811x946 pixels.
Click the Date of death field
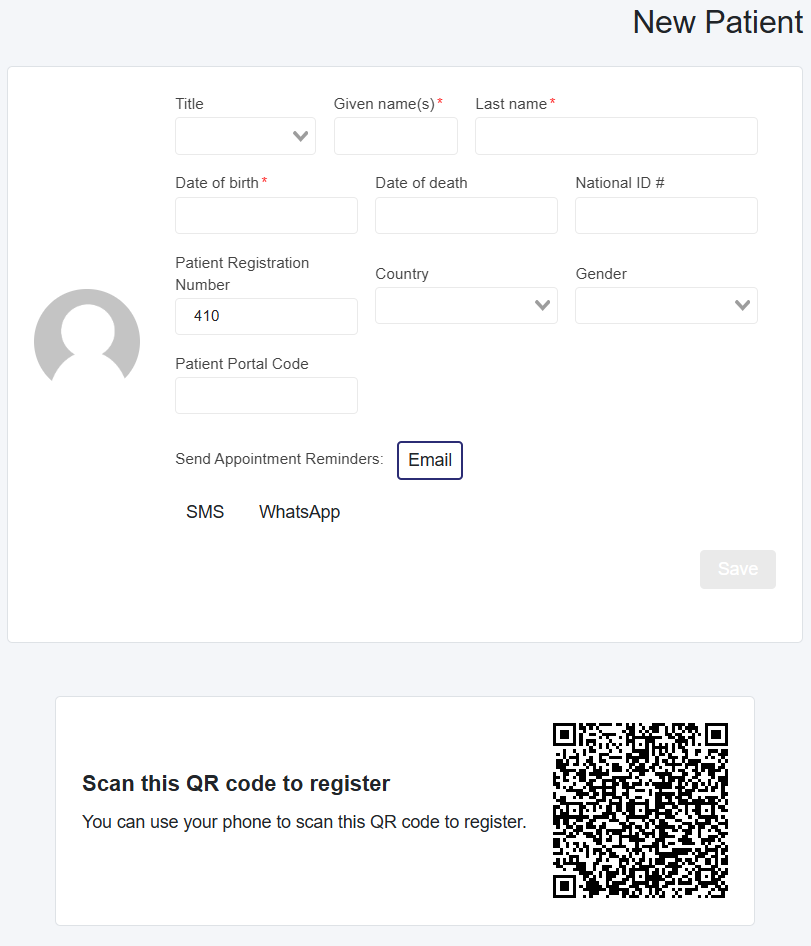point(466,215)
